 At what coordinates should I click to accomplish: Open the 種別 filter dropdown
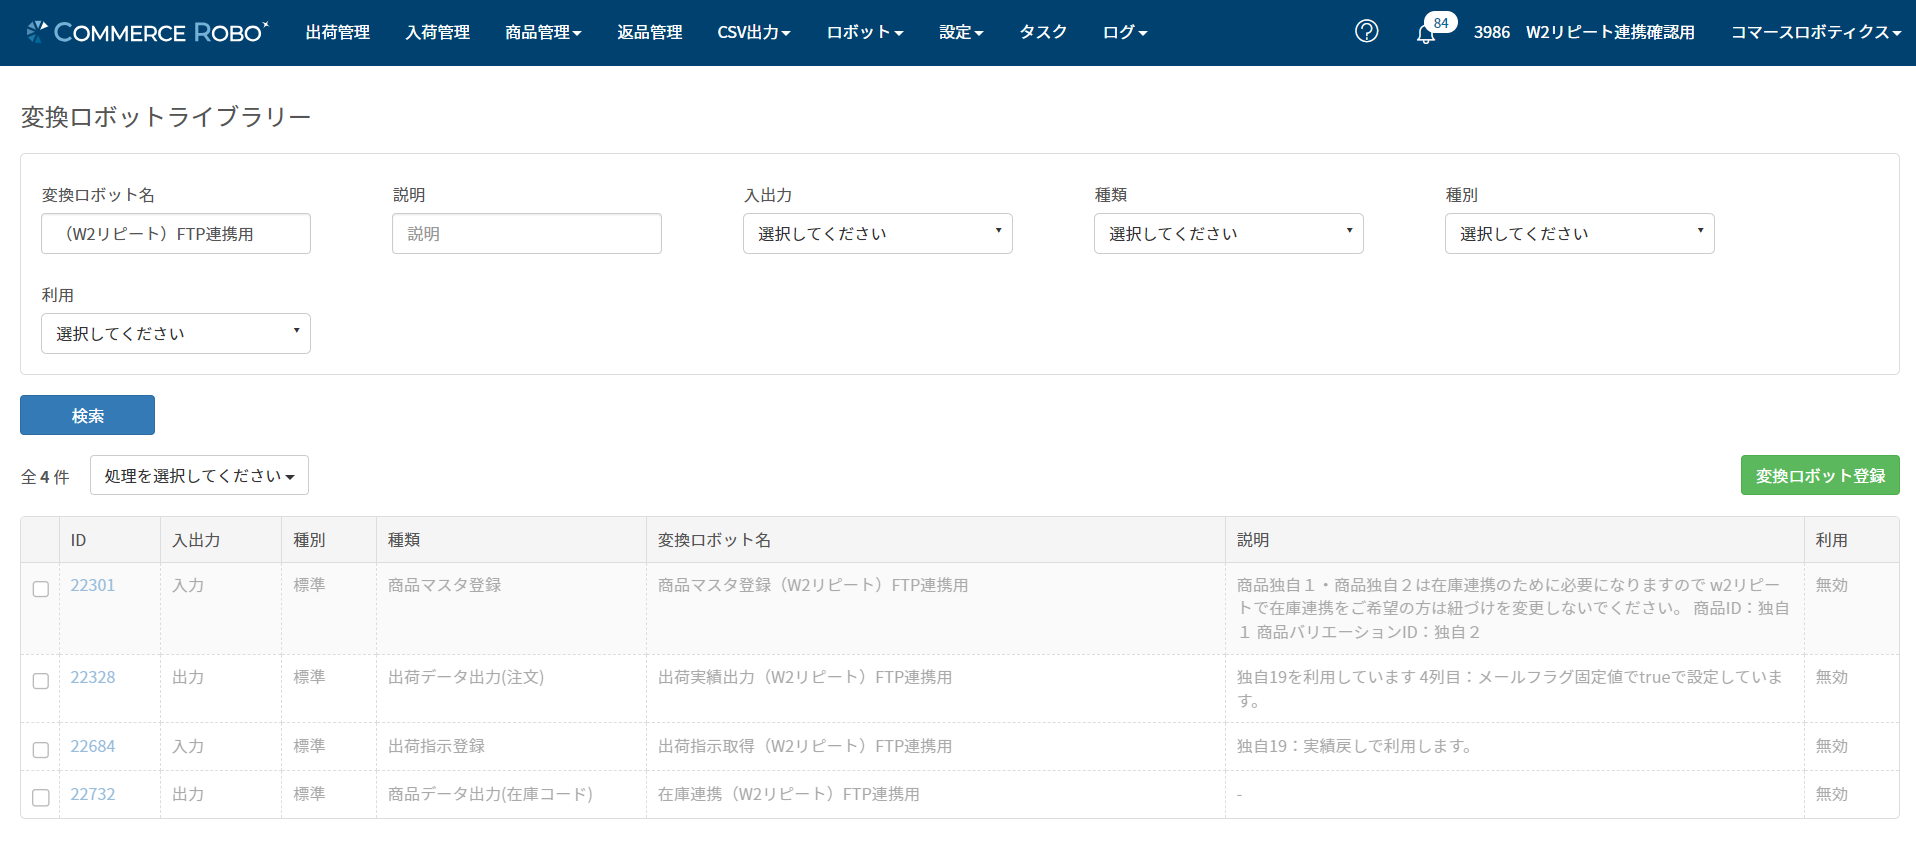(x=1579, y=233)
